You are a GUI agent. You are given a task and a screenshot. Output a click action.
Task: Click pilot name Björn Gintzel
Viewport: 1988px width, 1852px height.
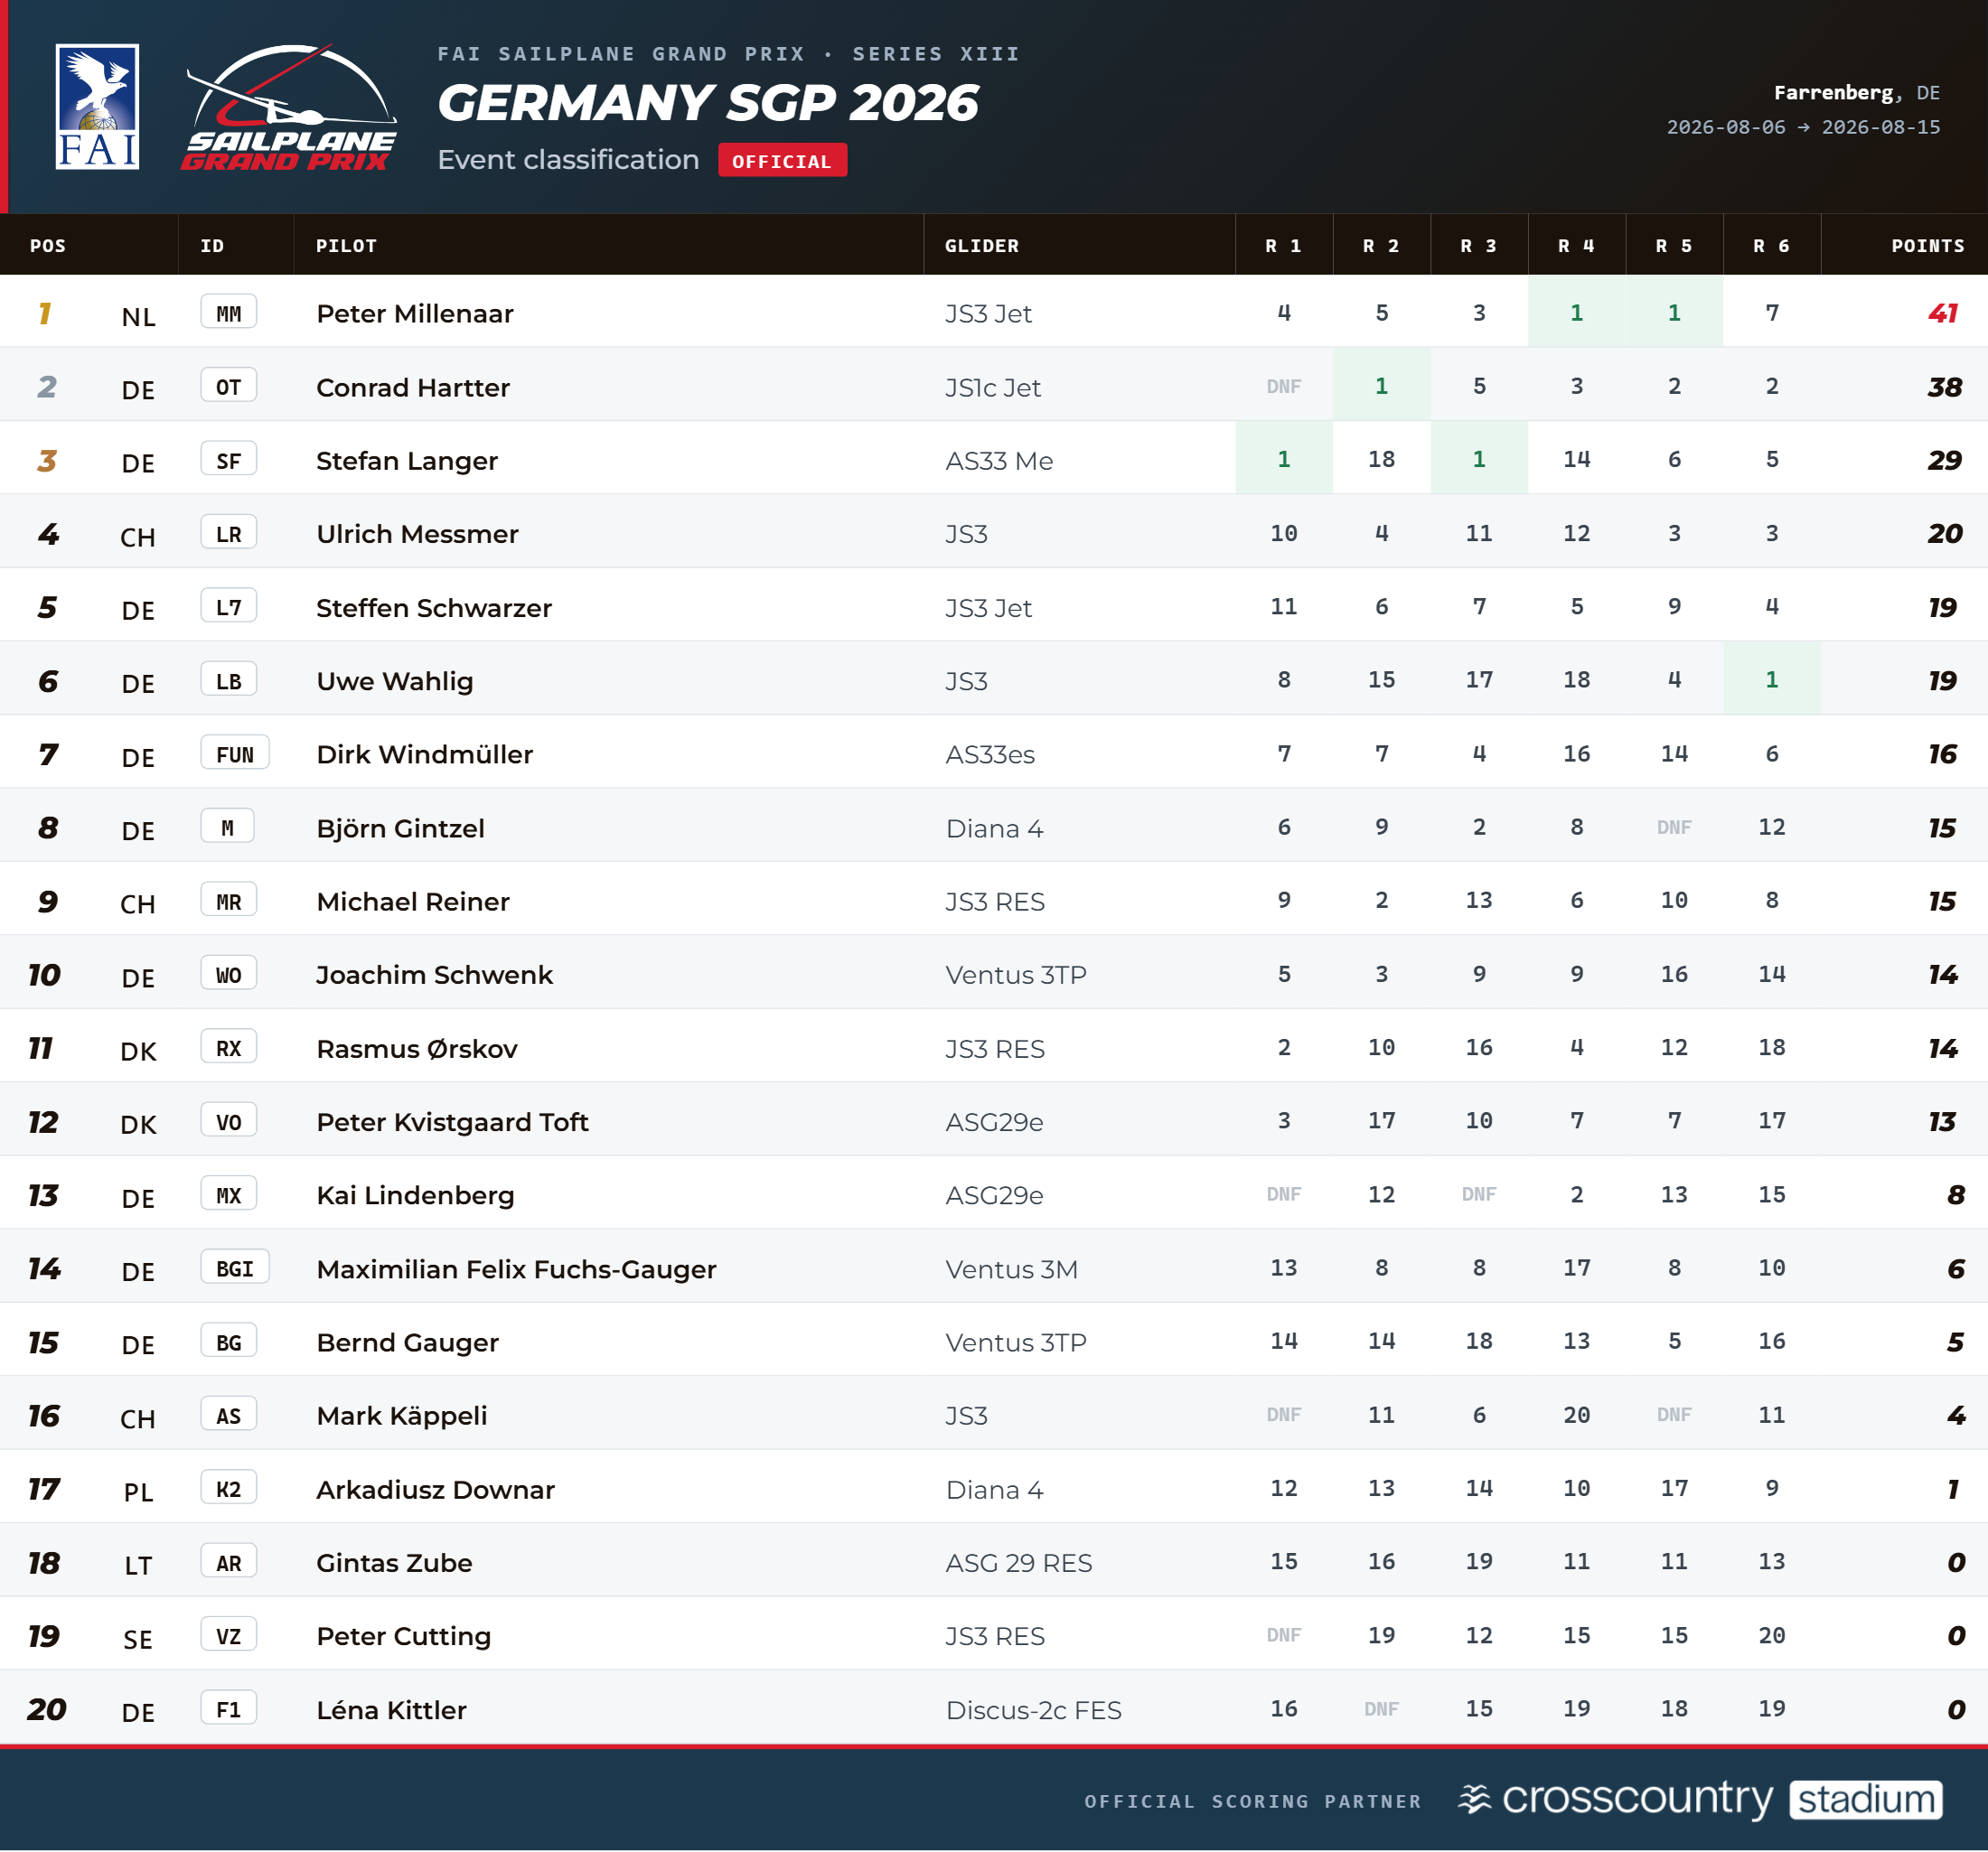[400, 828]
